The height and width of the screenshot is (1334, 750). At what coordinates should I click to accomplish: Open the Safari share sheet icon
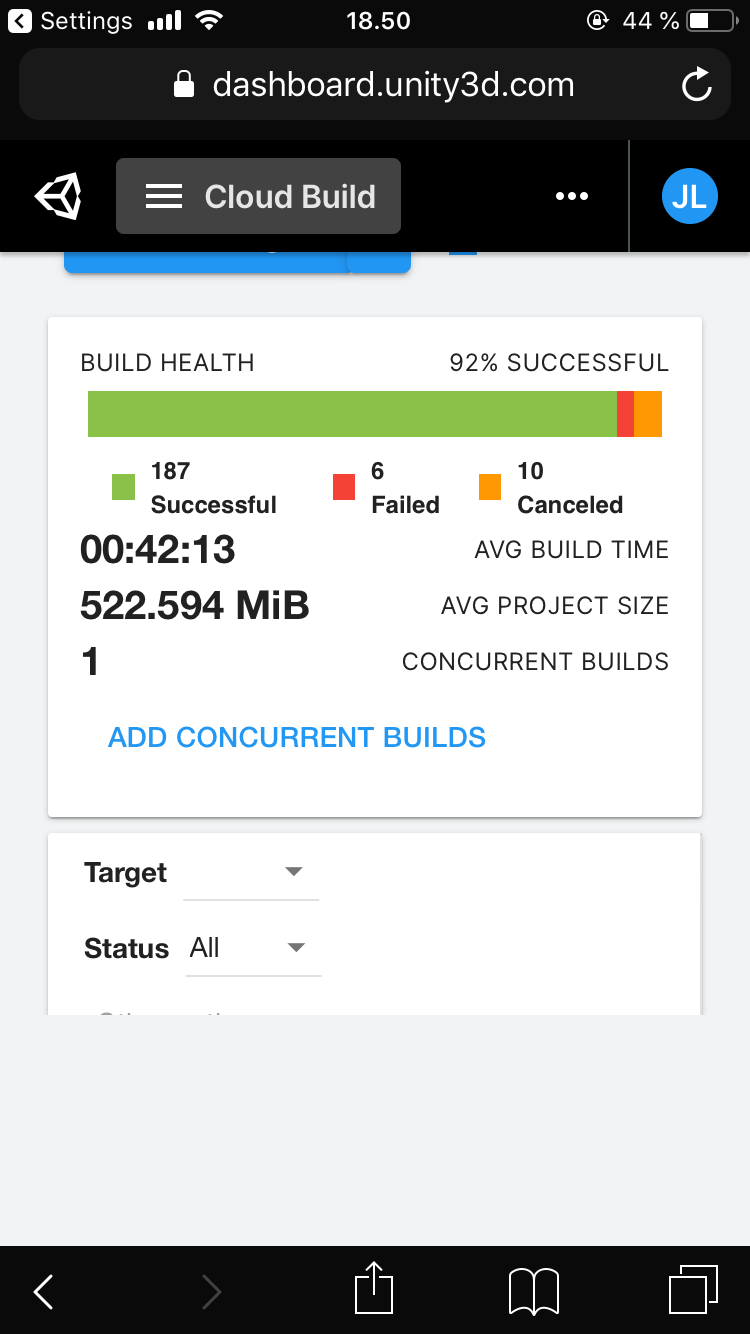pyautogui.click(x=373, y=1288)
